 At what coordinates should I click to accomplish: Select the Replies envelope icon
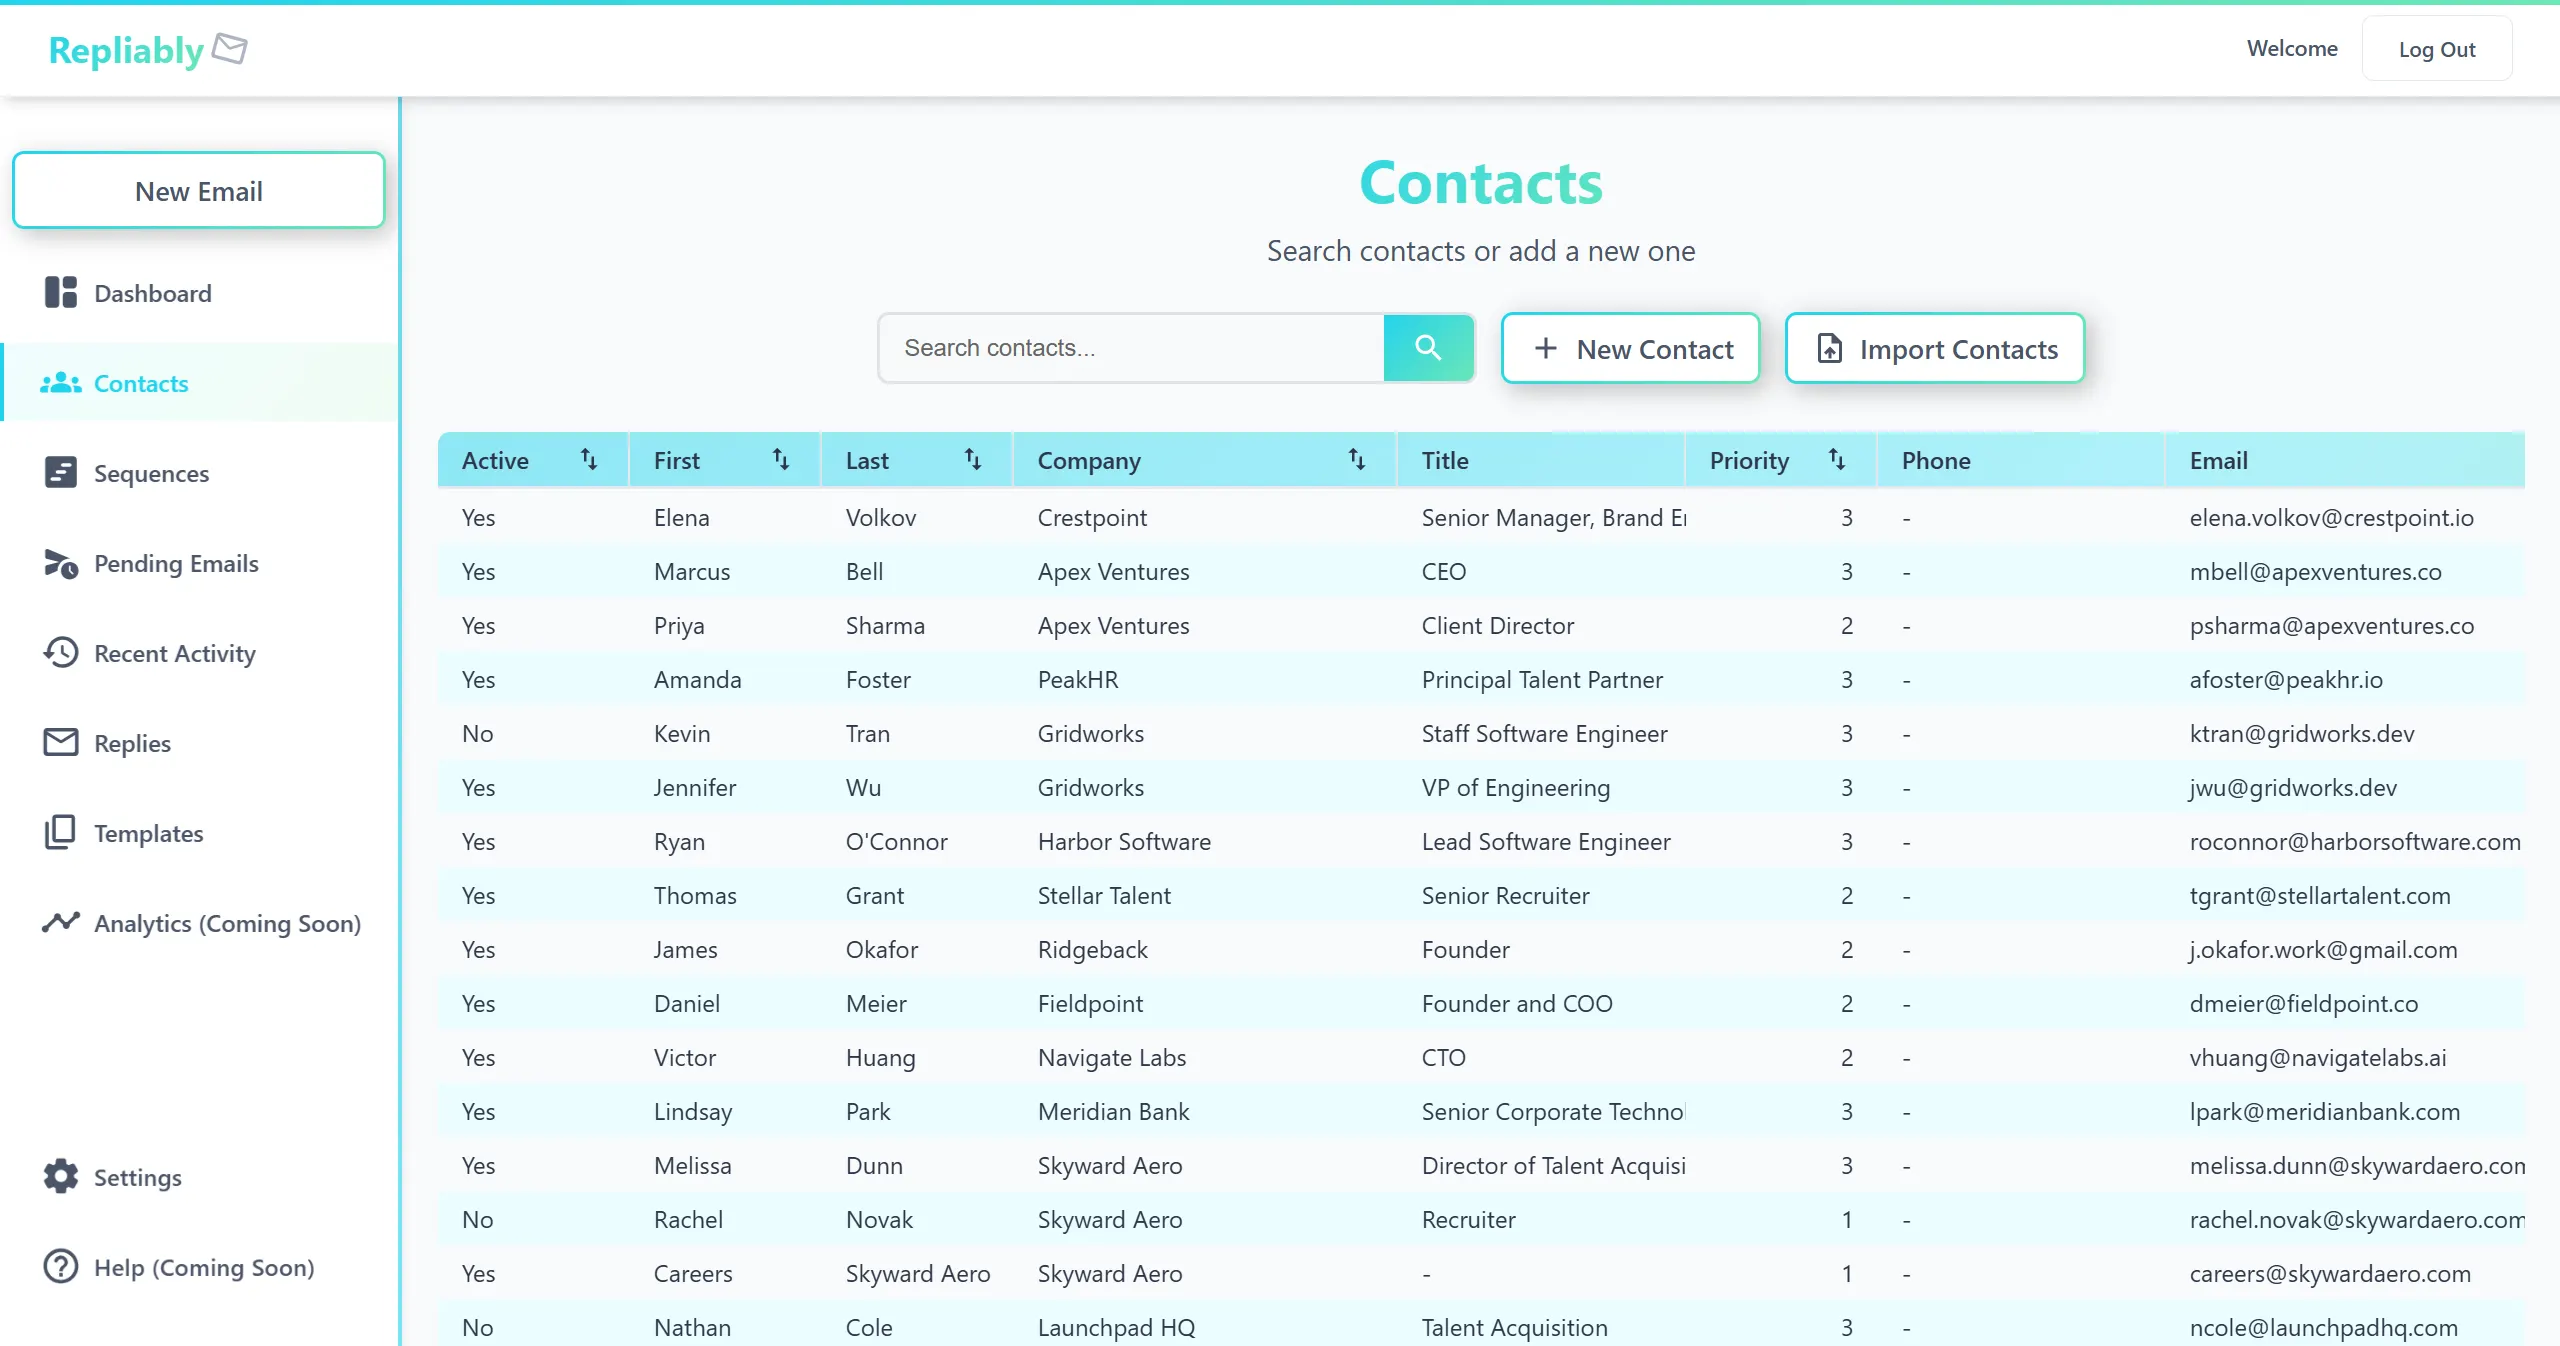pyautogui.click(x=60, y=742)
